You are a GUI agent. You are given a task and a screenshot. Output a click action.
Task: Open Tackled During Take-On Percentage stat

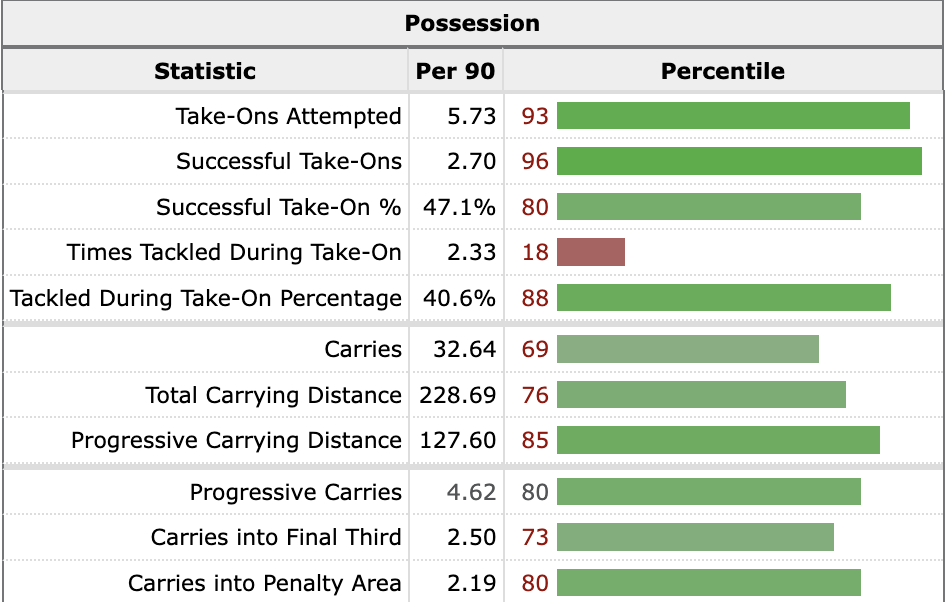[x=206, y=299]
